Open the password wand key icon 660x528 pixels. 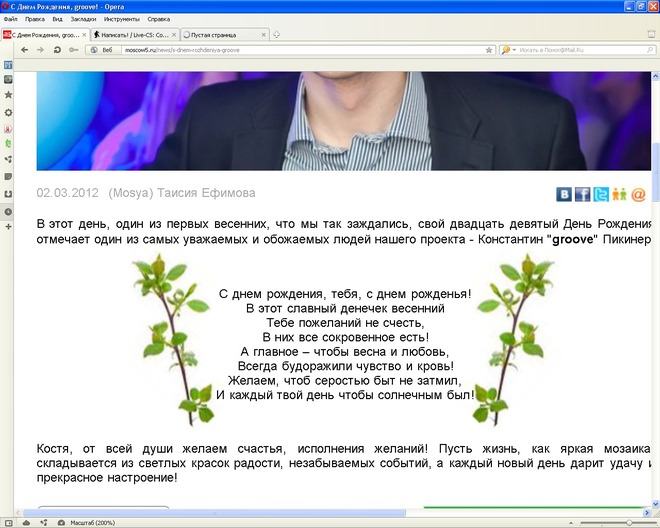74,50
